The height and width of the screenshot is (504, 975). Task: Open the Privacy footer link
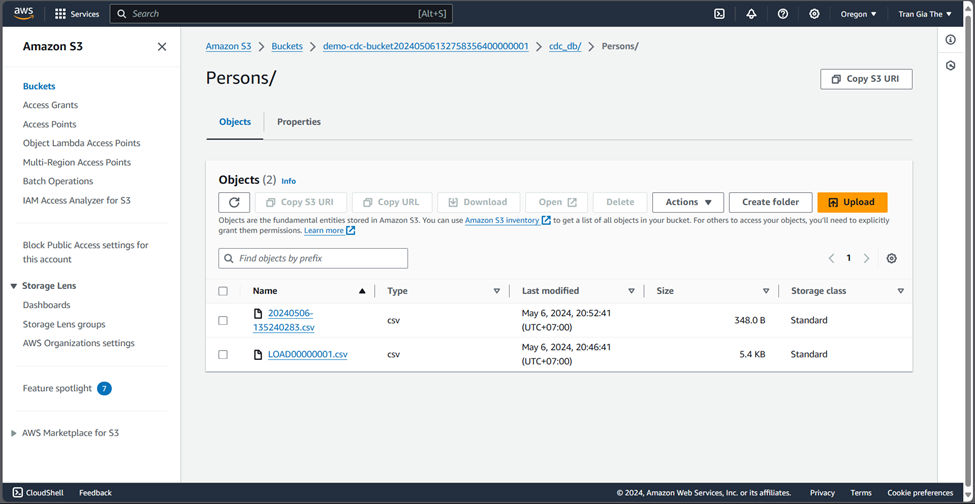pos(822,492)
